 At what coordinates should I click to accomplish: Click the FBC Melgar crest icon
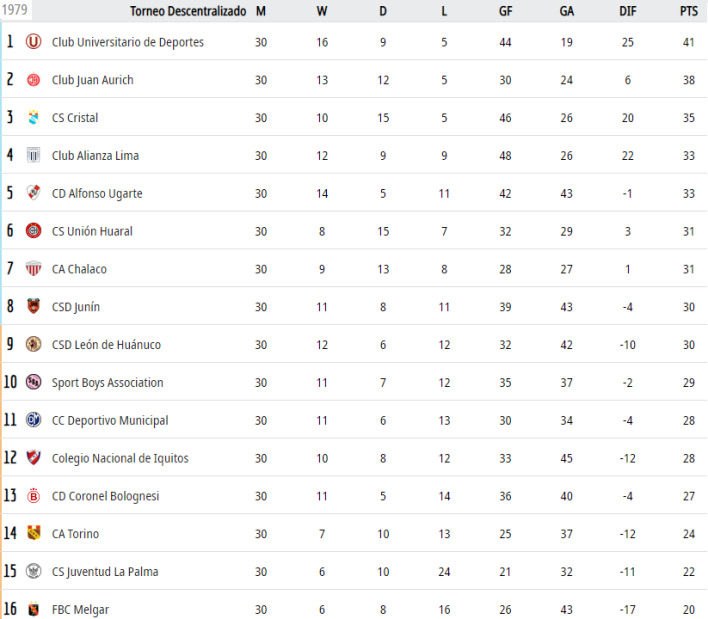[33, 610]
